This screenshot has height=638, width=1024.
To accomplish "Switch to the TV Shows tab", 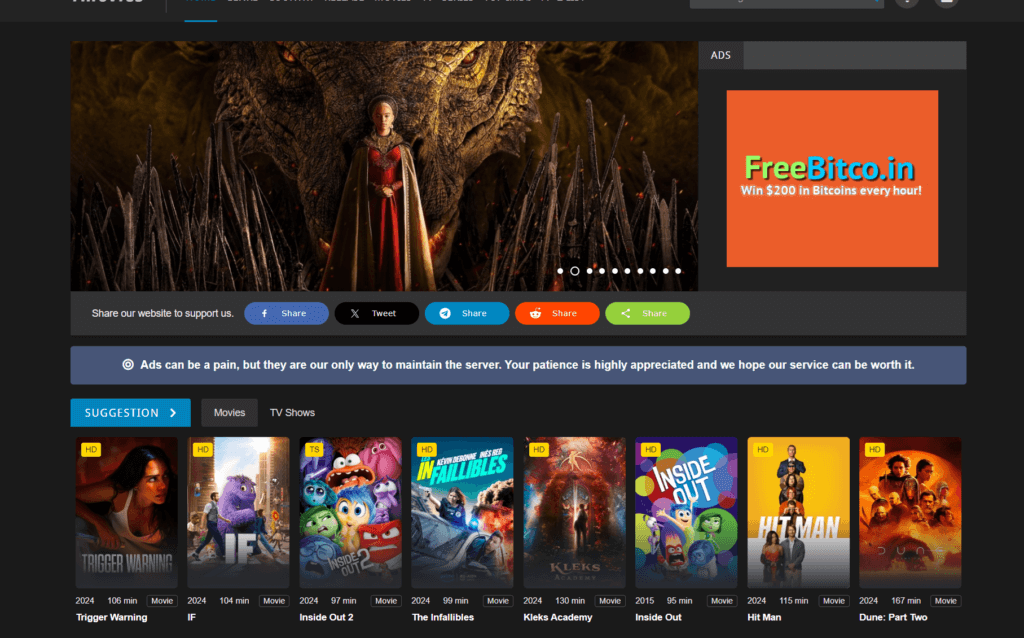I will 292,412.
